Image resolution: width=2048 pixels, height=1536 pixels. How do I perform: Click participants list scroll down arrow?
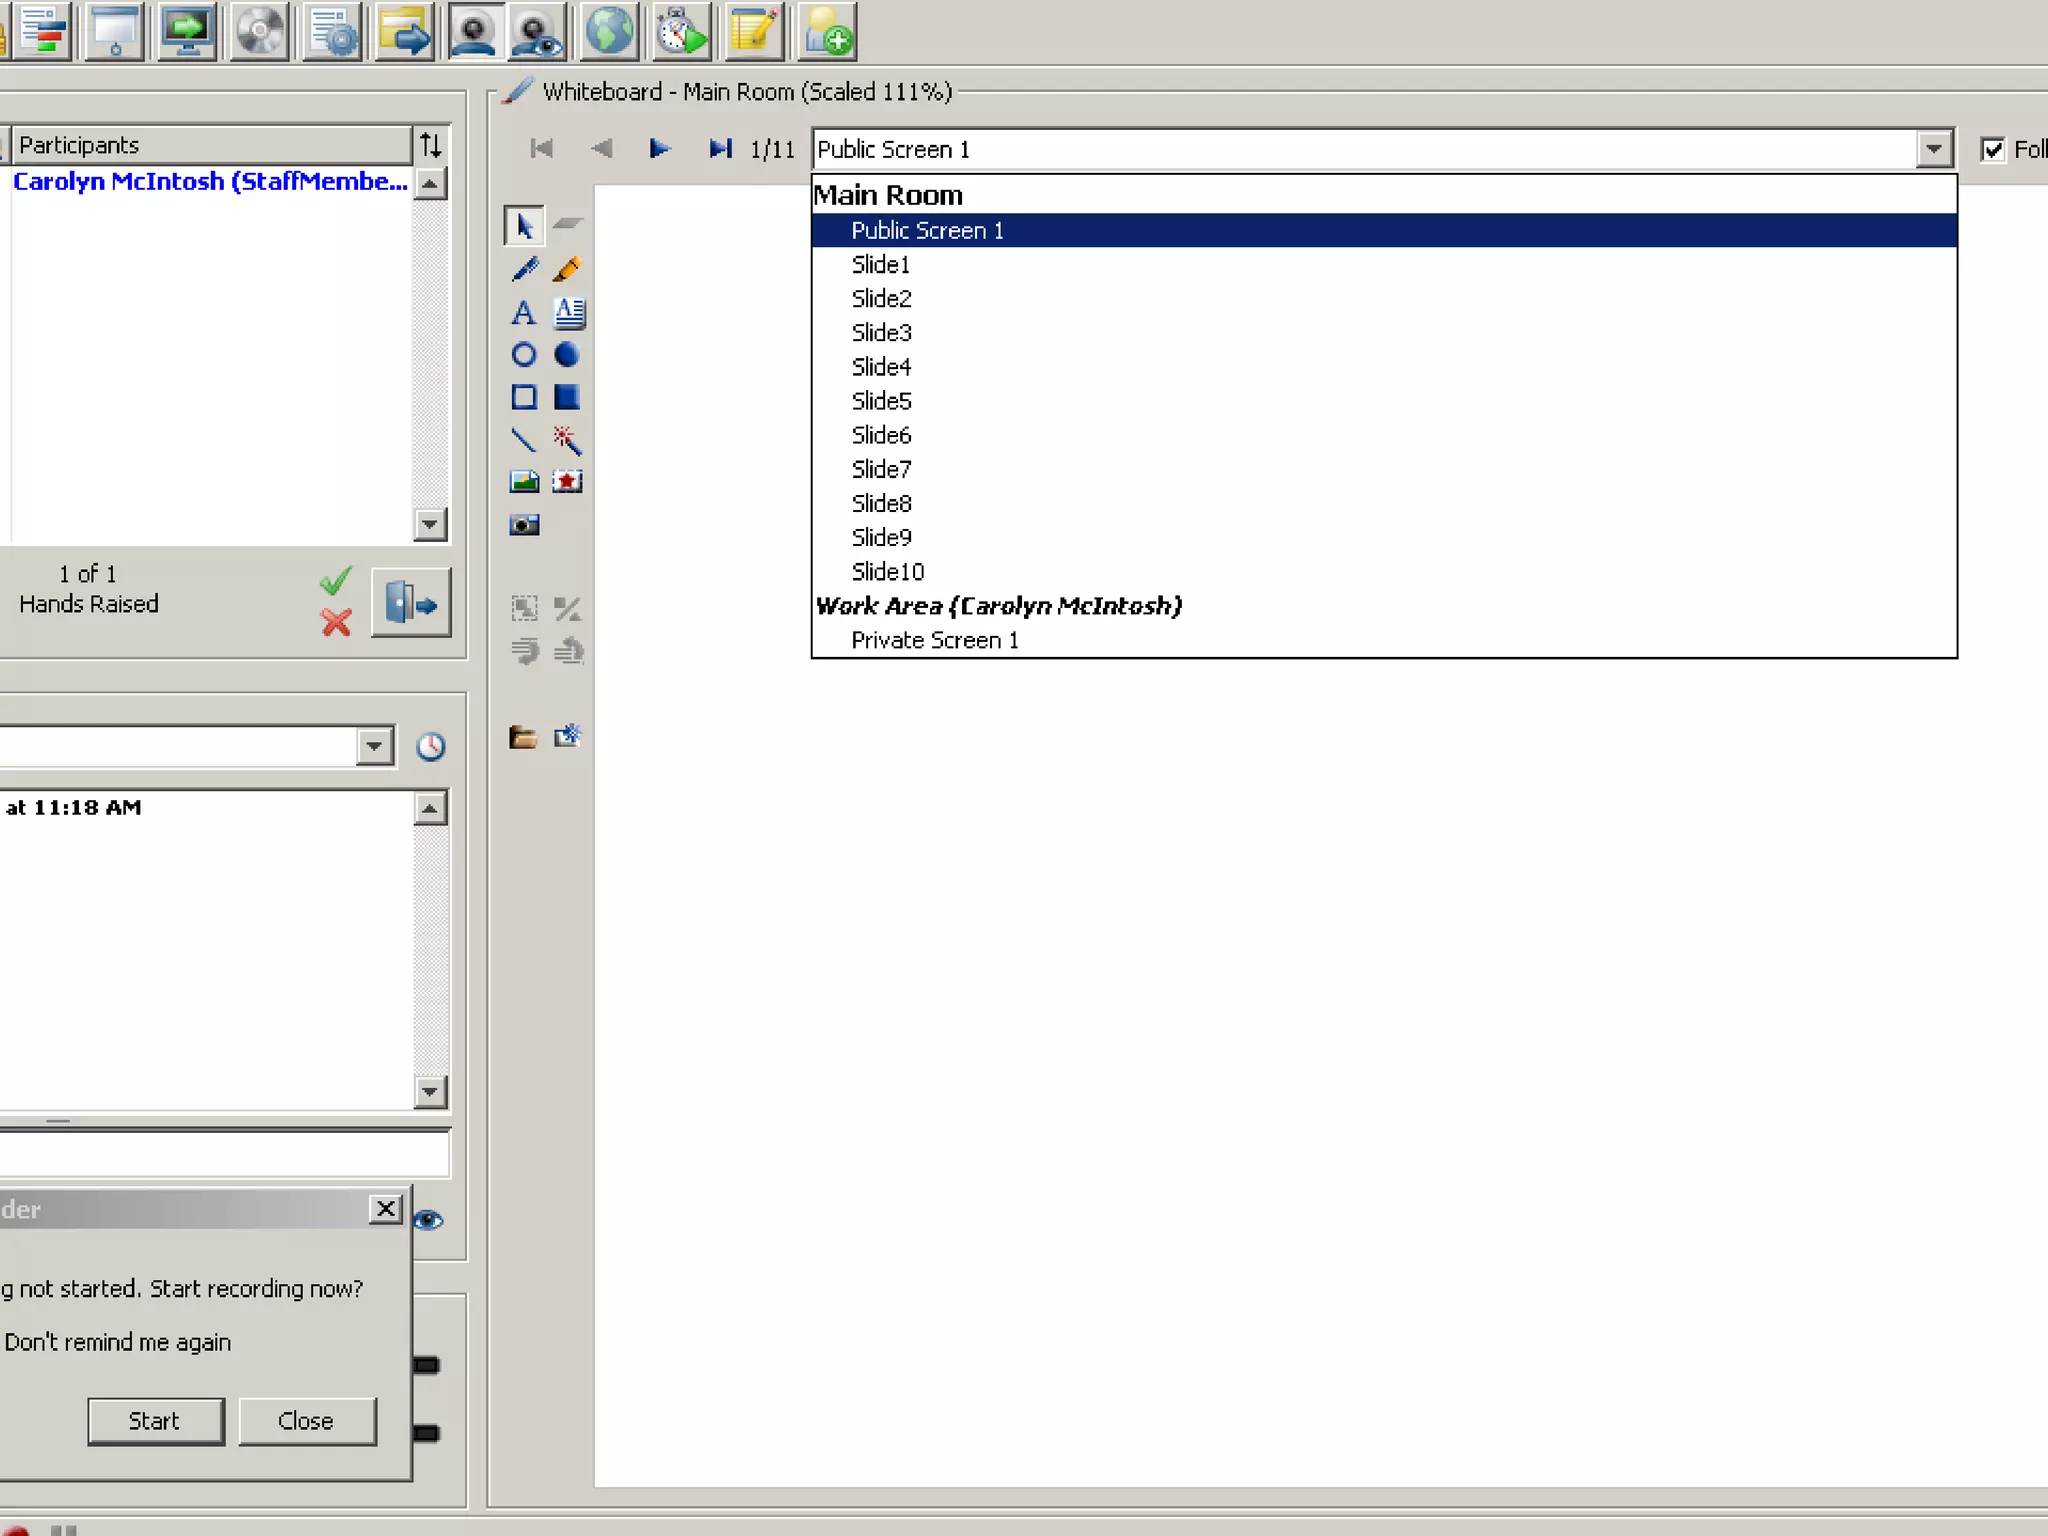point(430,524)
